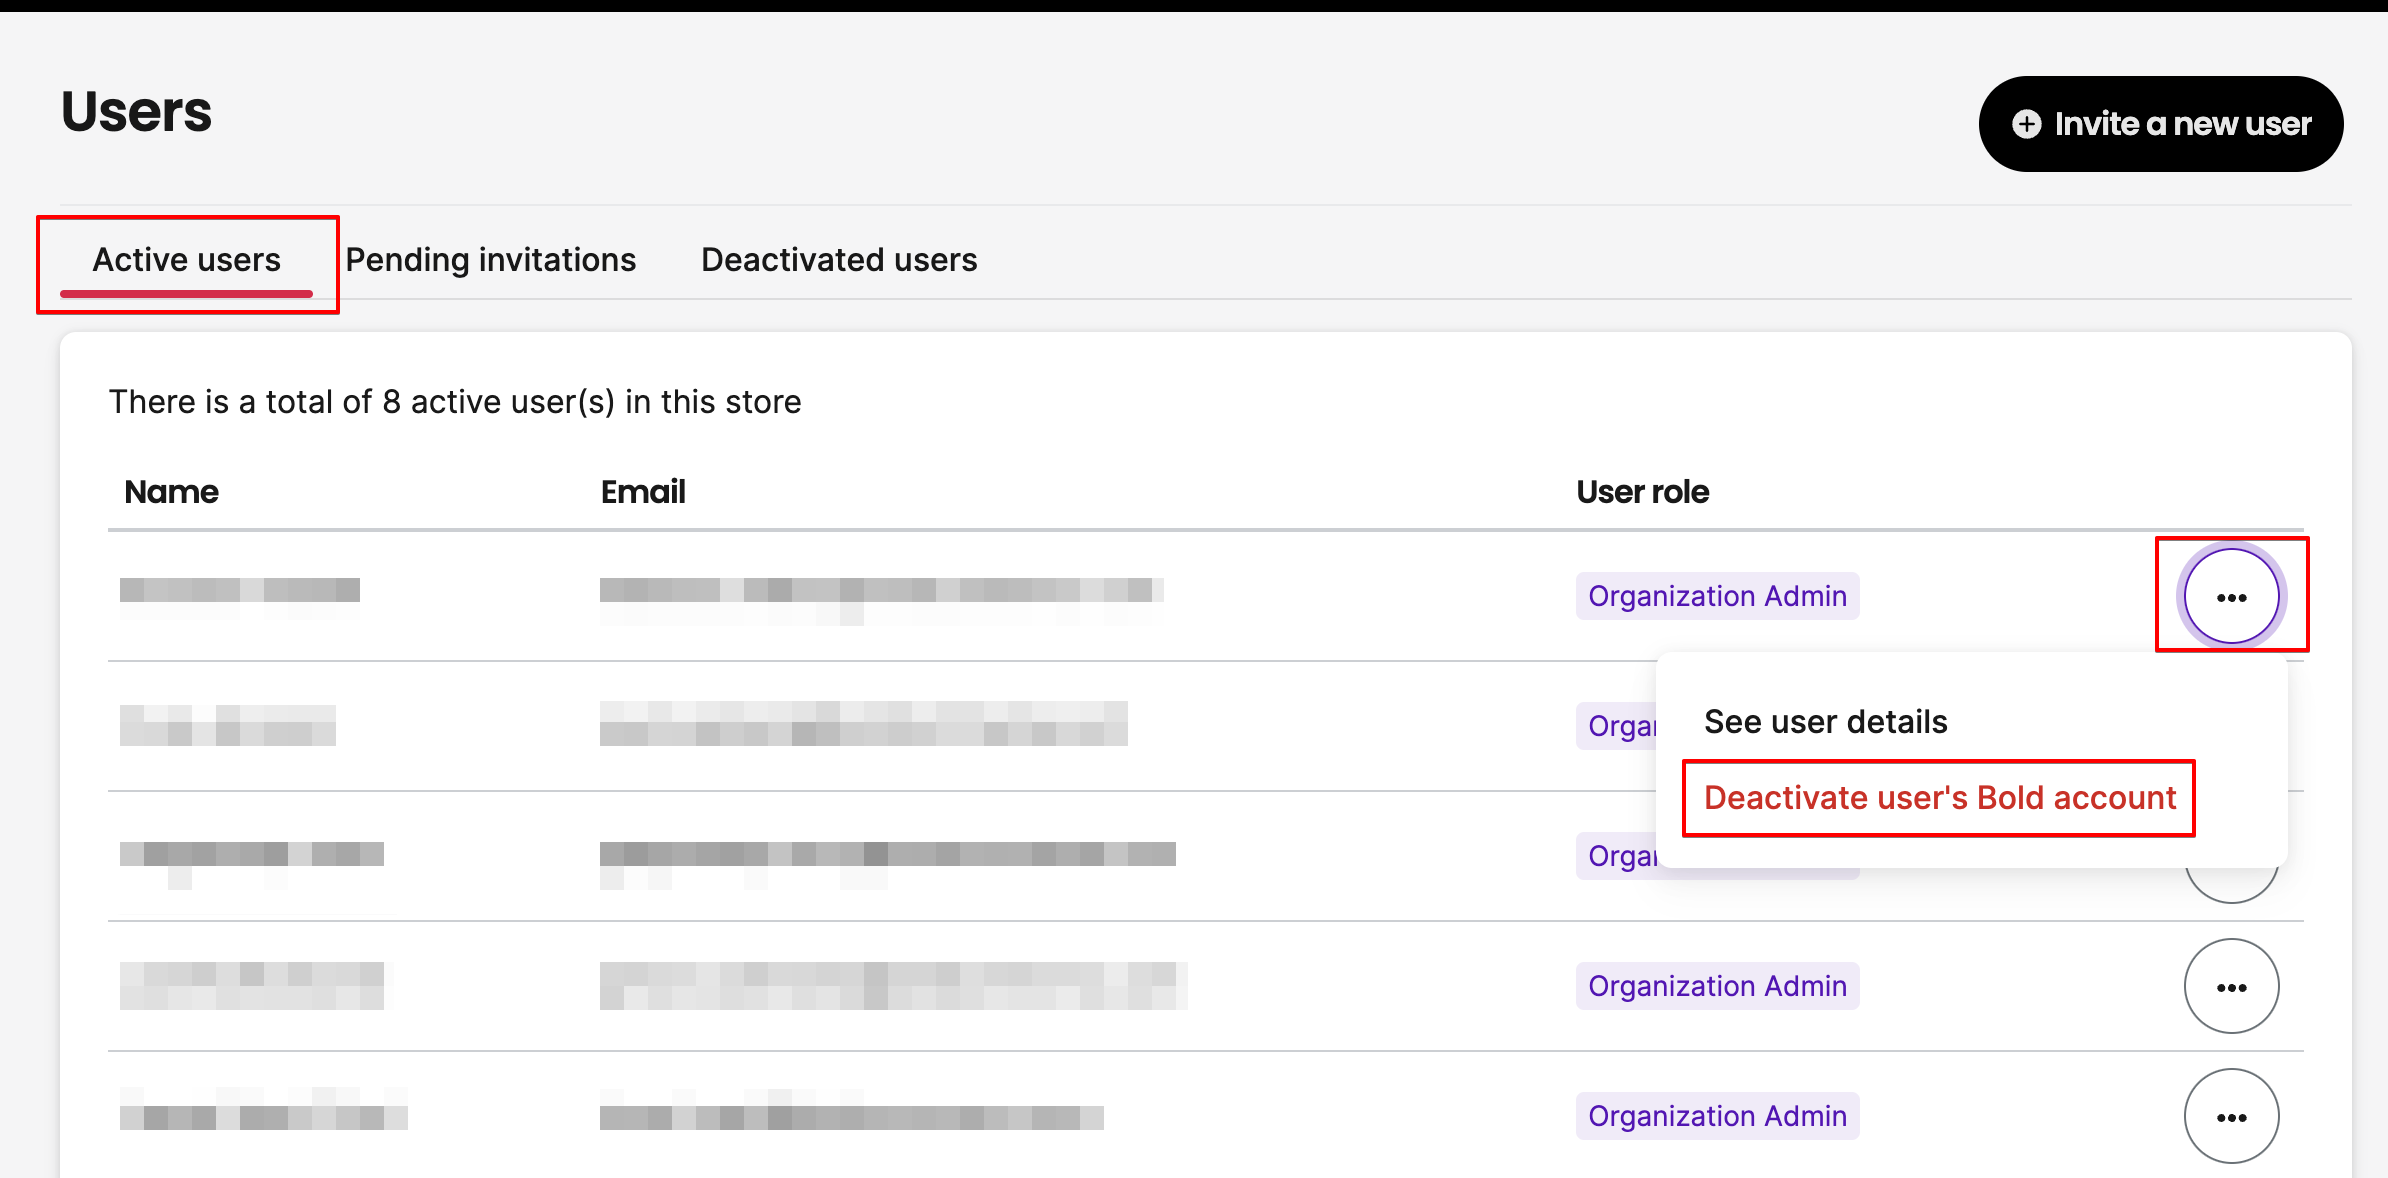
Task: Click the first Organization Admin role badge
Action: tap(1717, 595)
